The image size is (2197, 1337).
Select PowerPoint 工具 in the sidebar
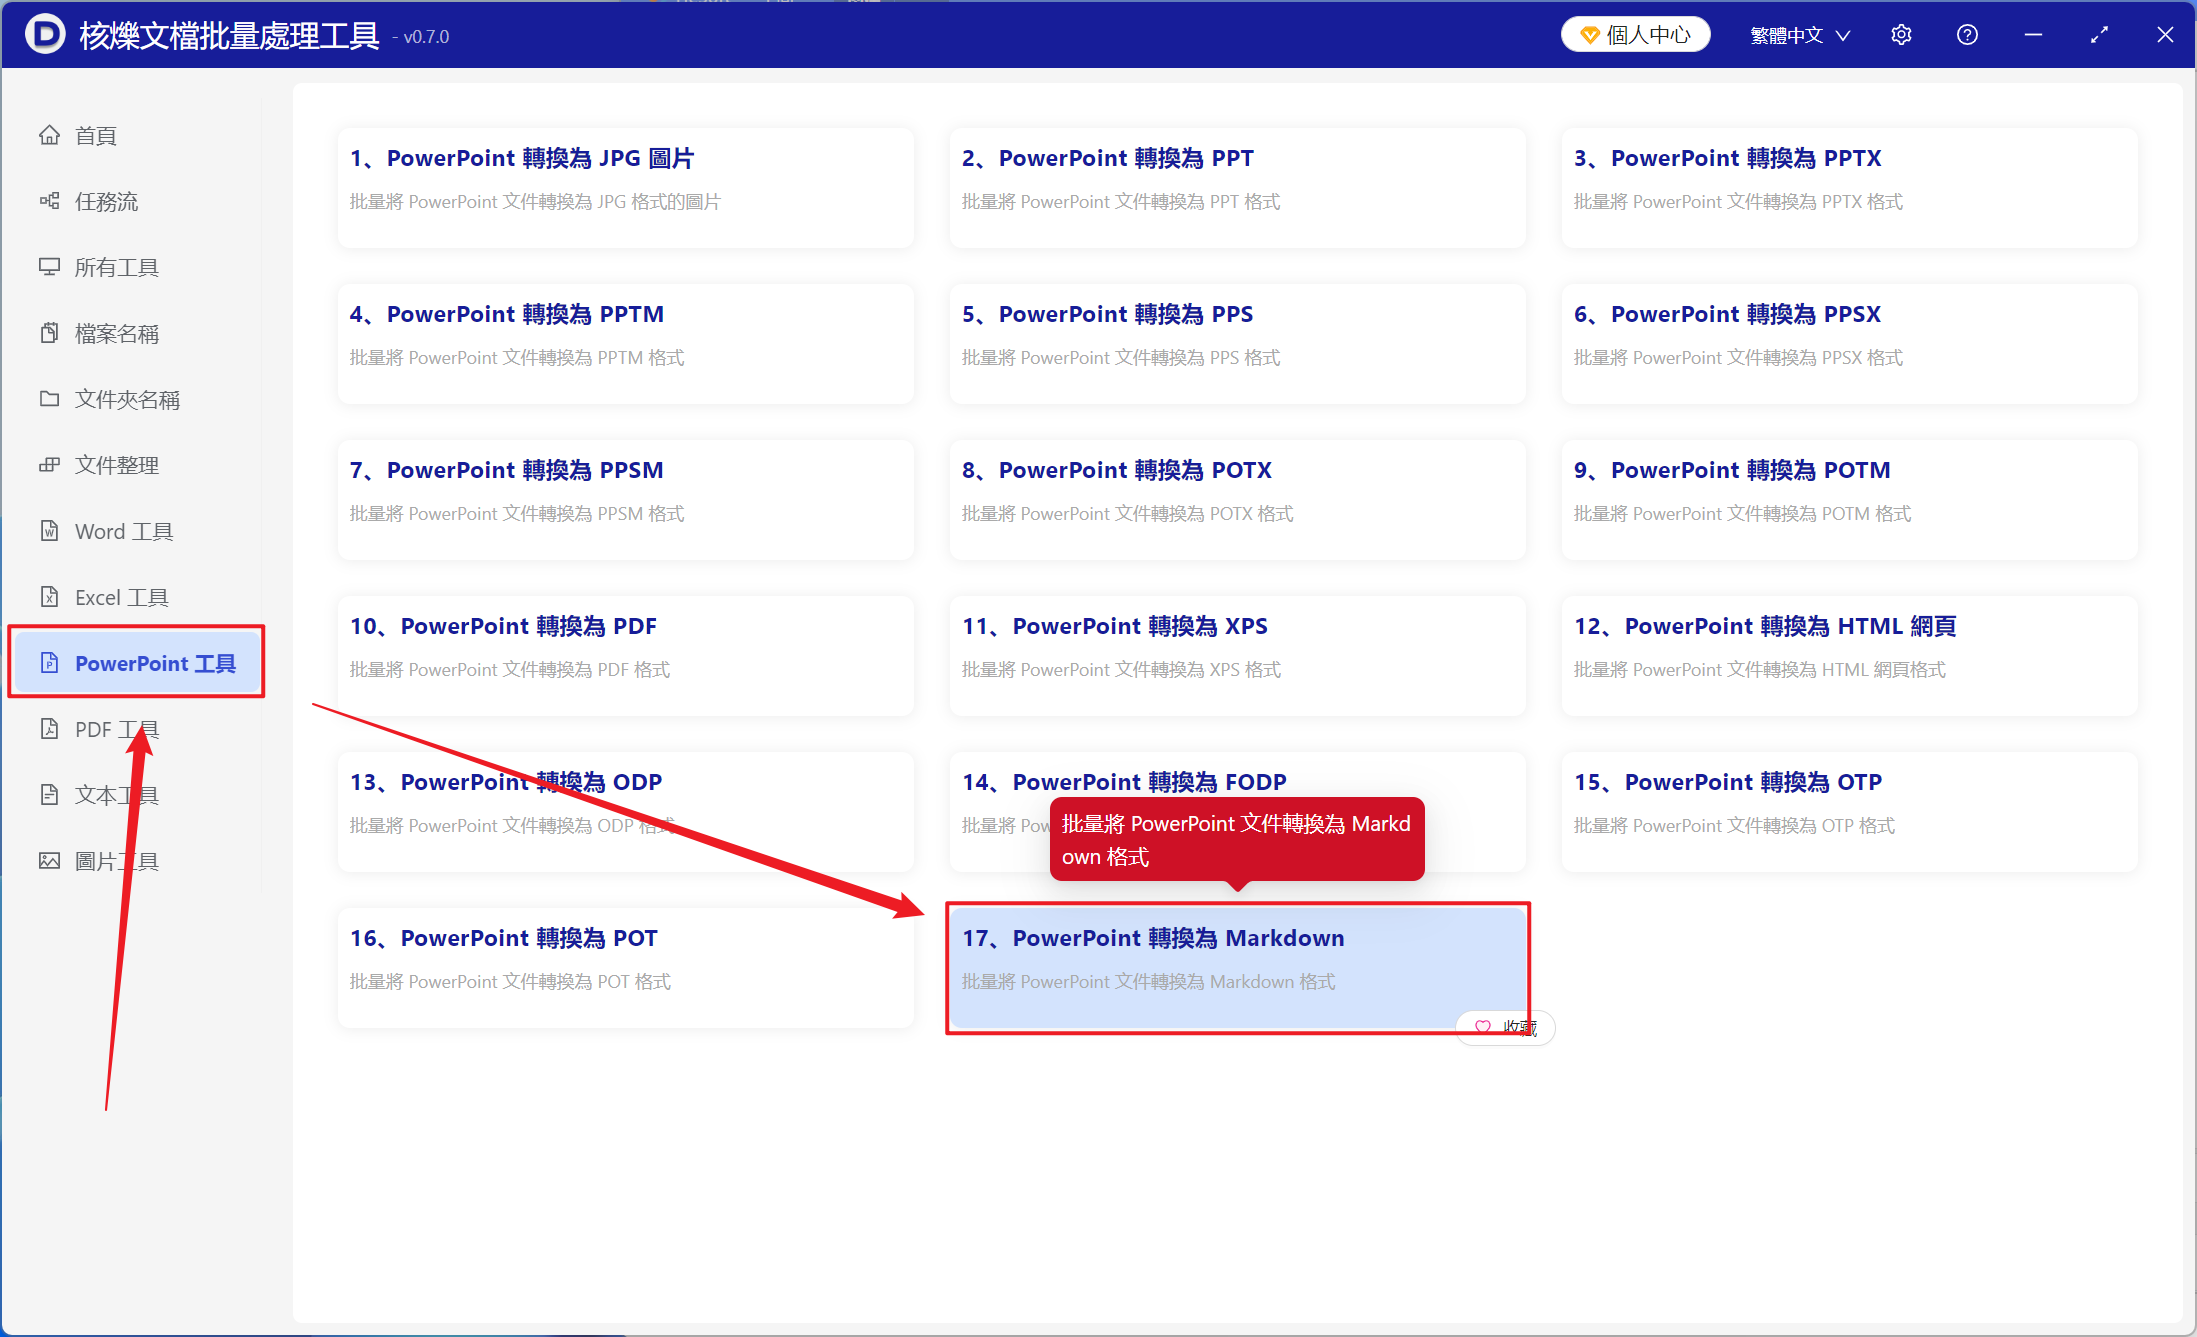pyautogui.click(x=139, y=663)
